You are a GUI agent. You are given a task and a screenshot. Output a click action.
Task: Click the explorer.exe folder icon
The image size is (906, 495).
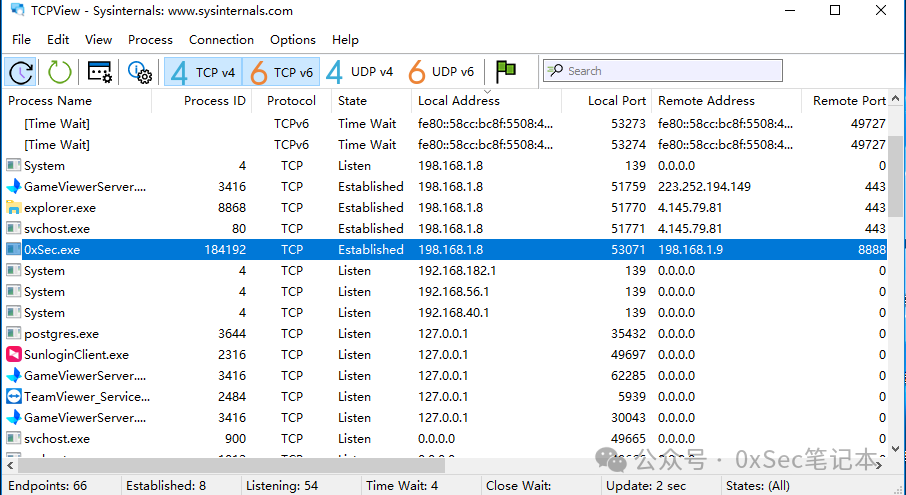[13, 207]
